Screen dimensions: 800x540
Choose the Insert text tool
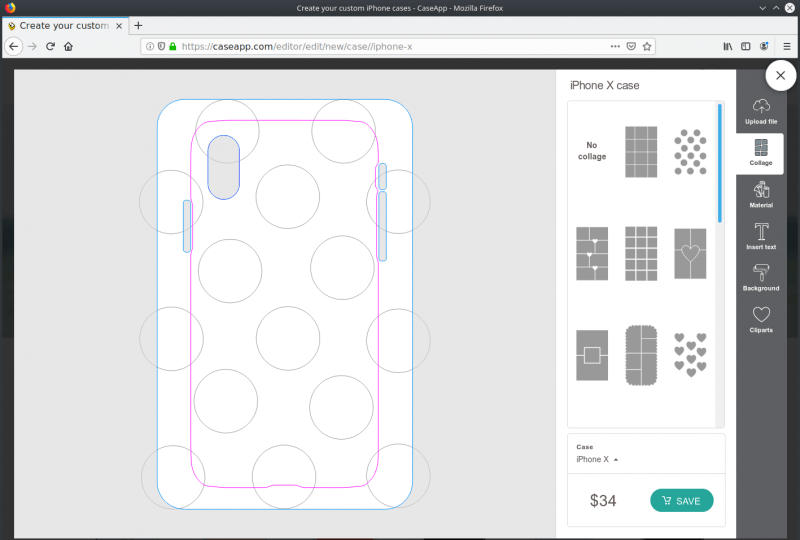coord(761,236)
